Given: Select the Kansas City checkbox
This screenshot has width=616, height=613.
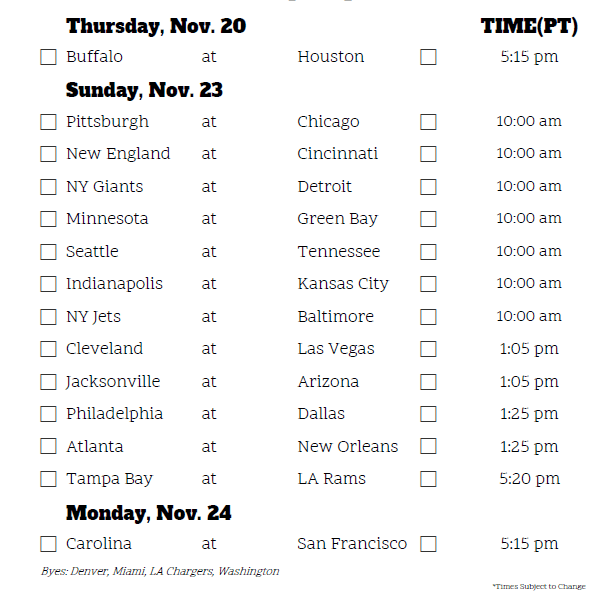Looking at the screenshot, I should (x=428, y=284).
